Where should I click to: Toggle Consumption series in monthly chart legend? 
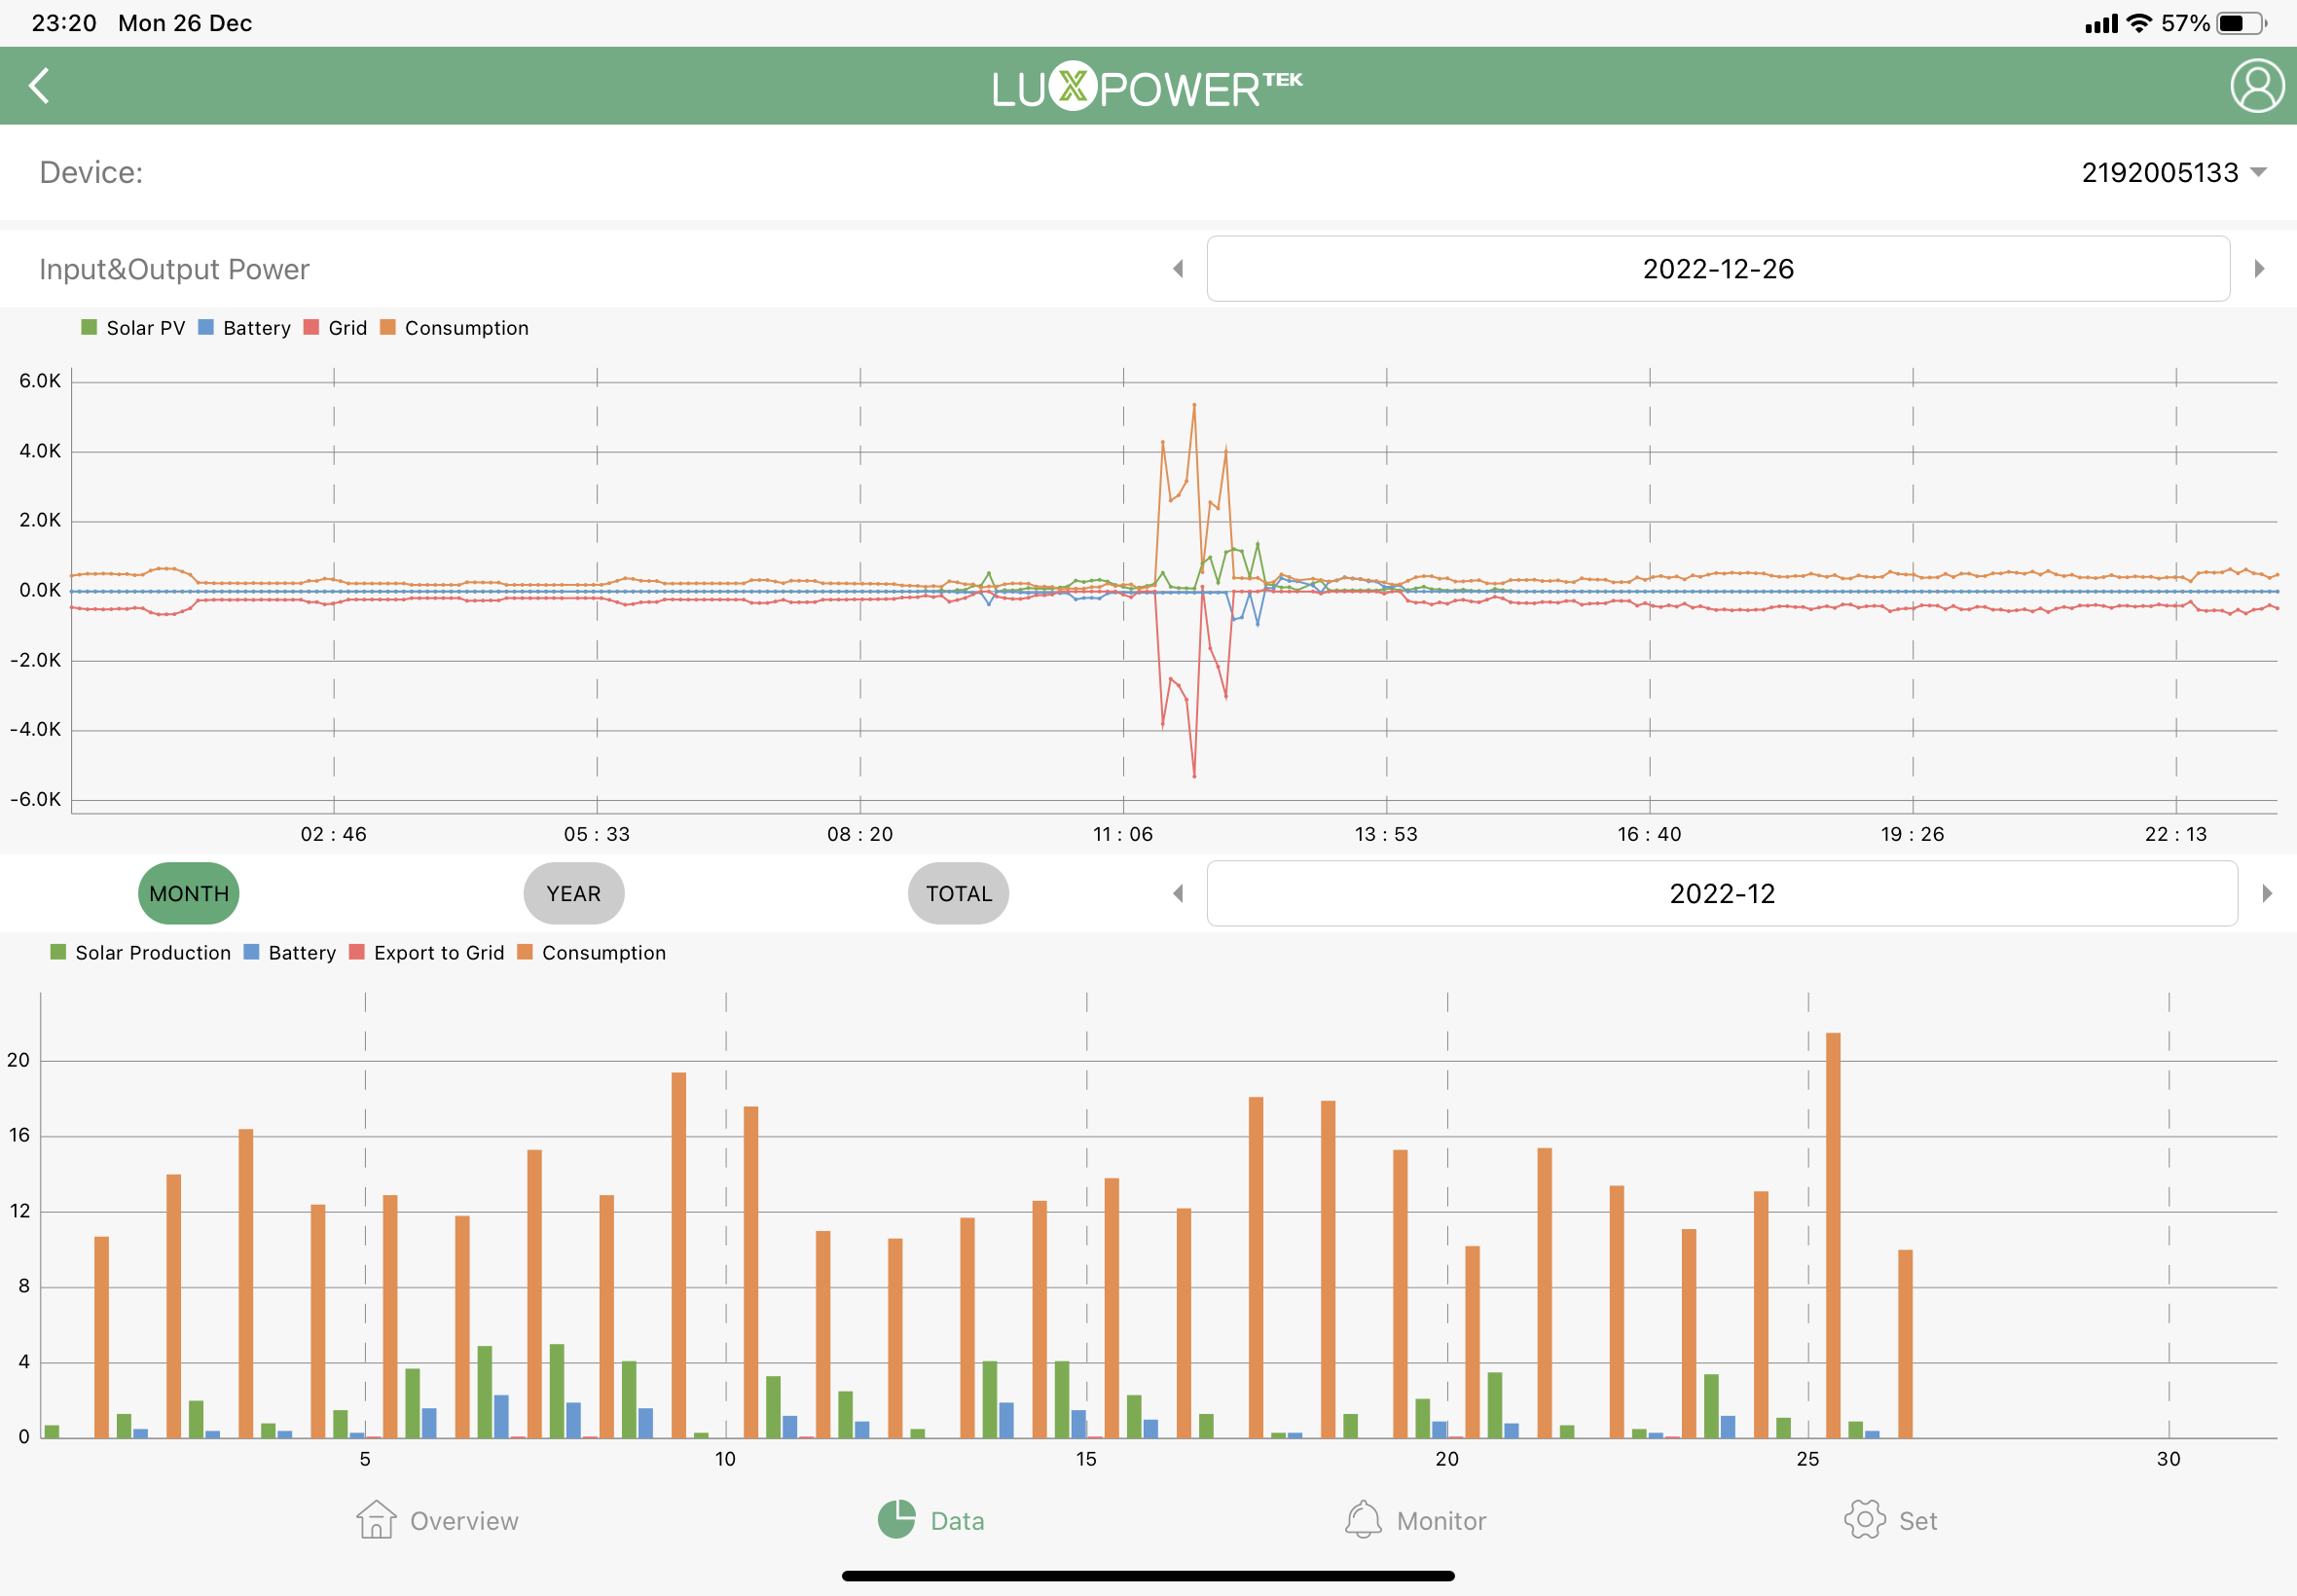(x=592, y=952)
